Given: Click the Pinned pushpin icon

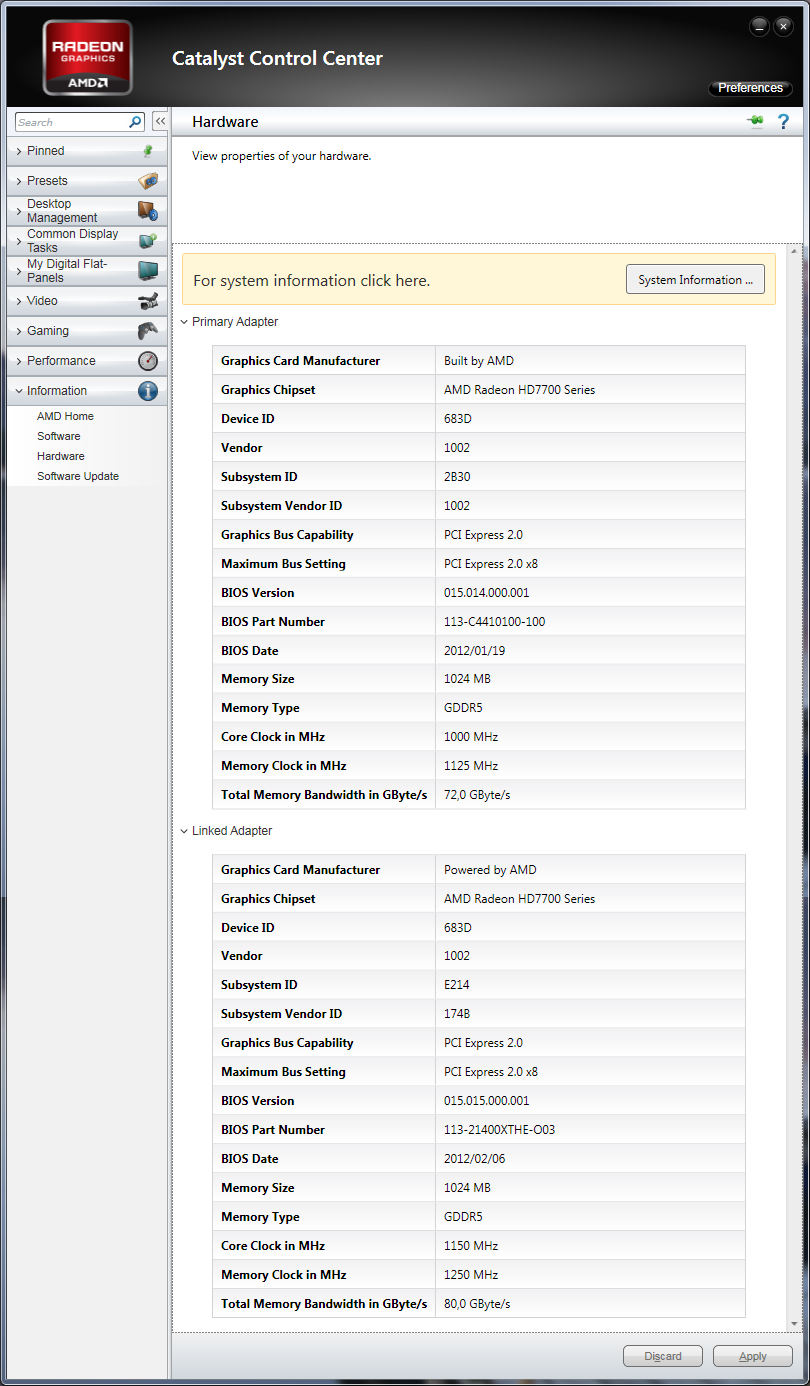Looking at the screenshot, I should [148, 151].
